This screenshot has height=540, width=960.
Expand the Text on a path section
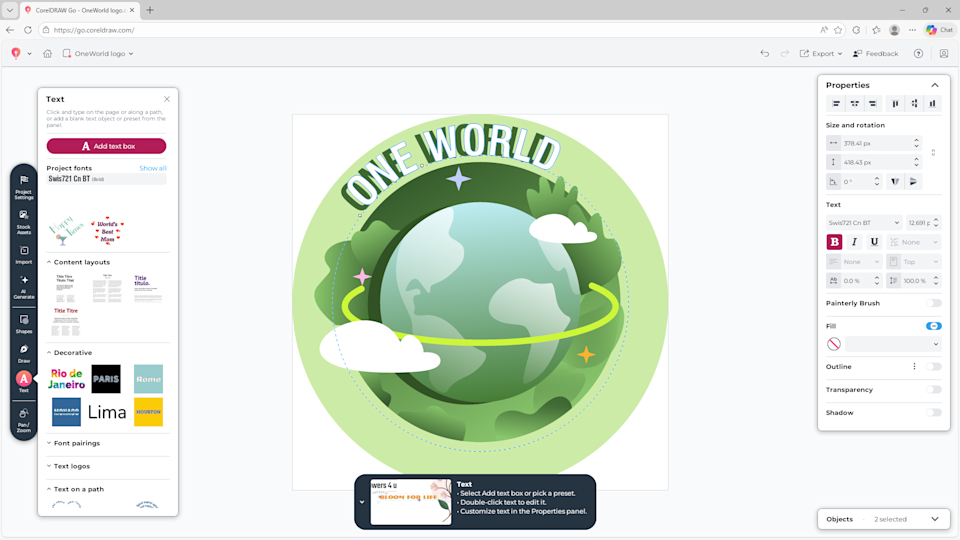pos(79,489)
